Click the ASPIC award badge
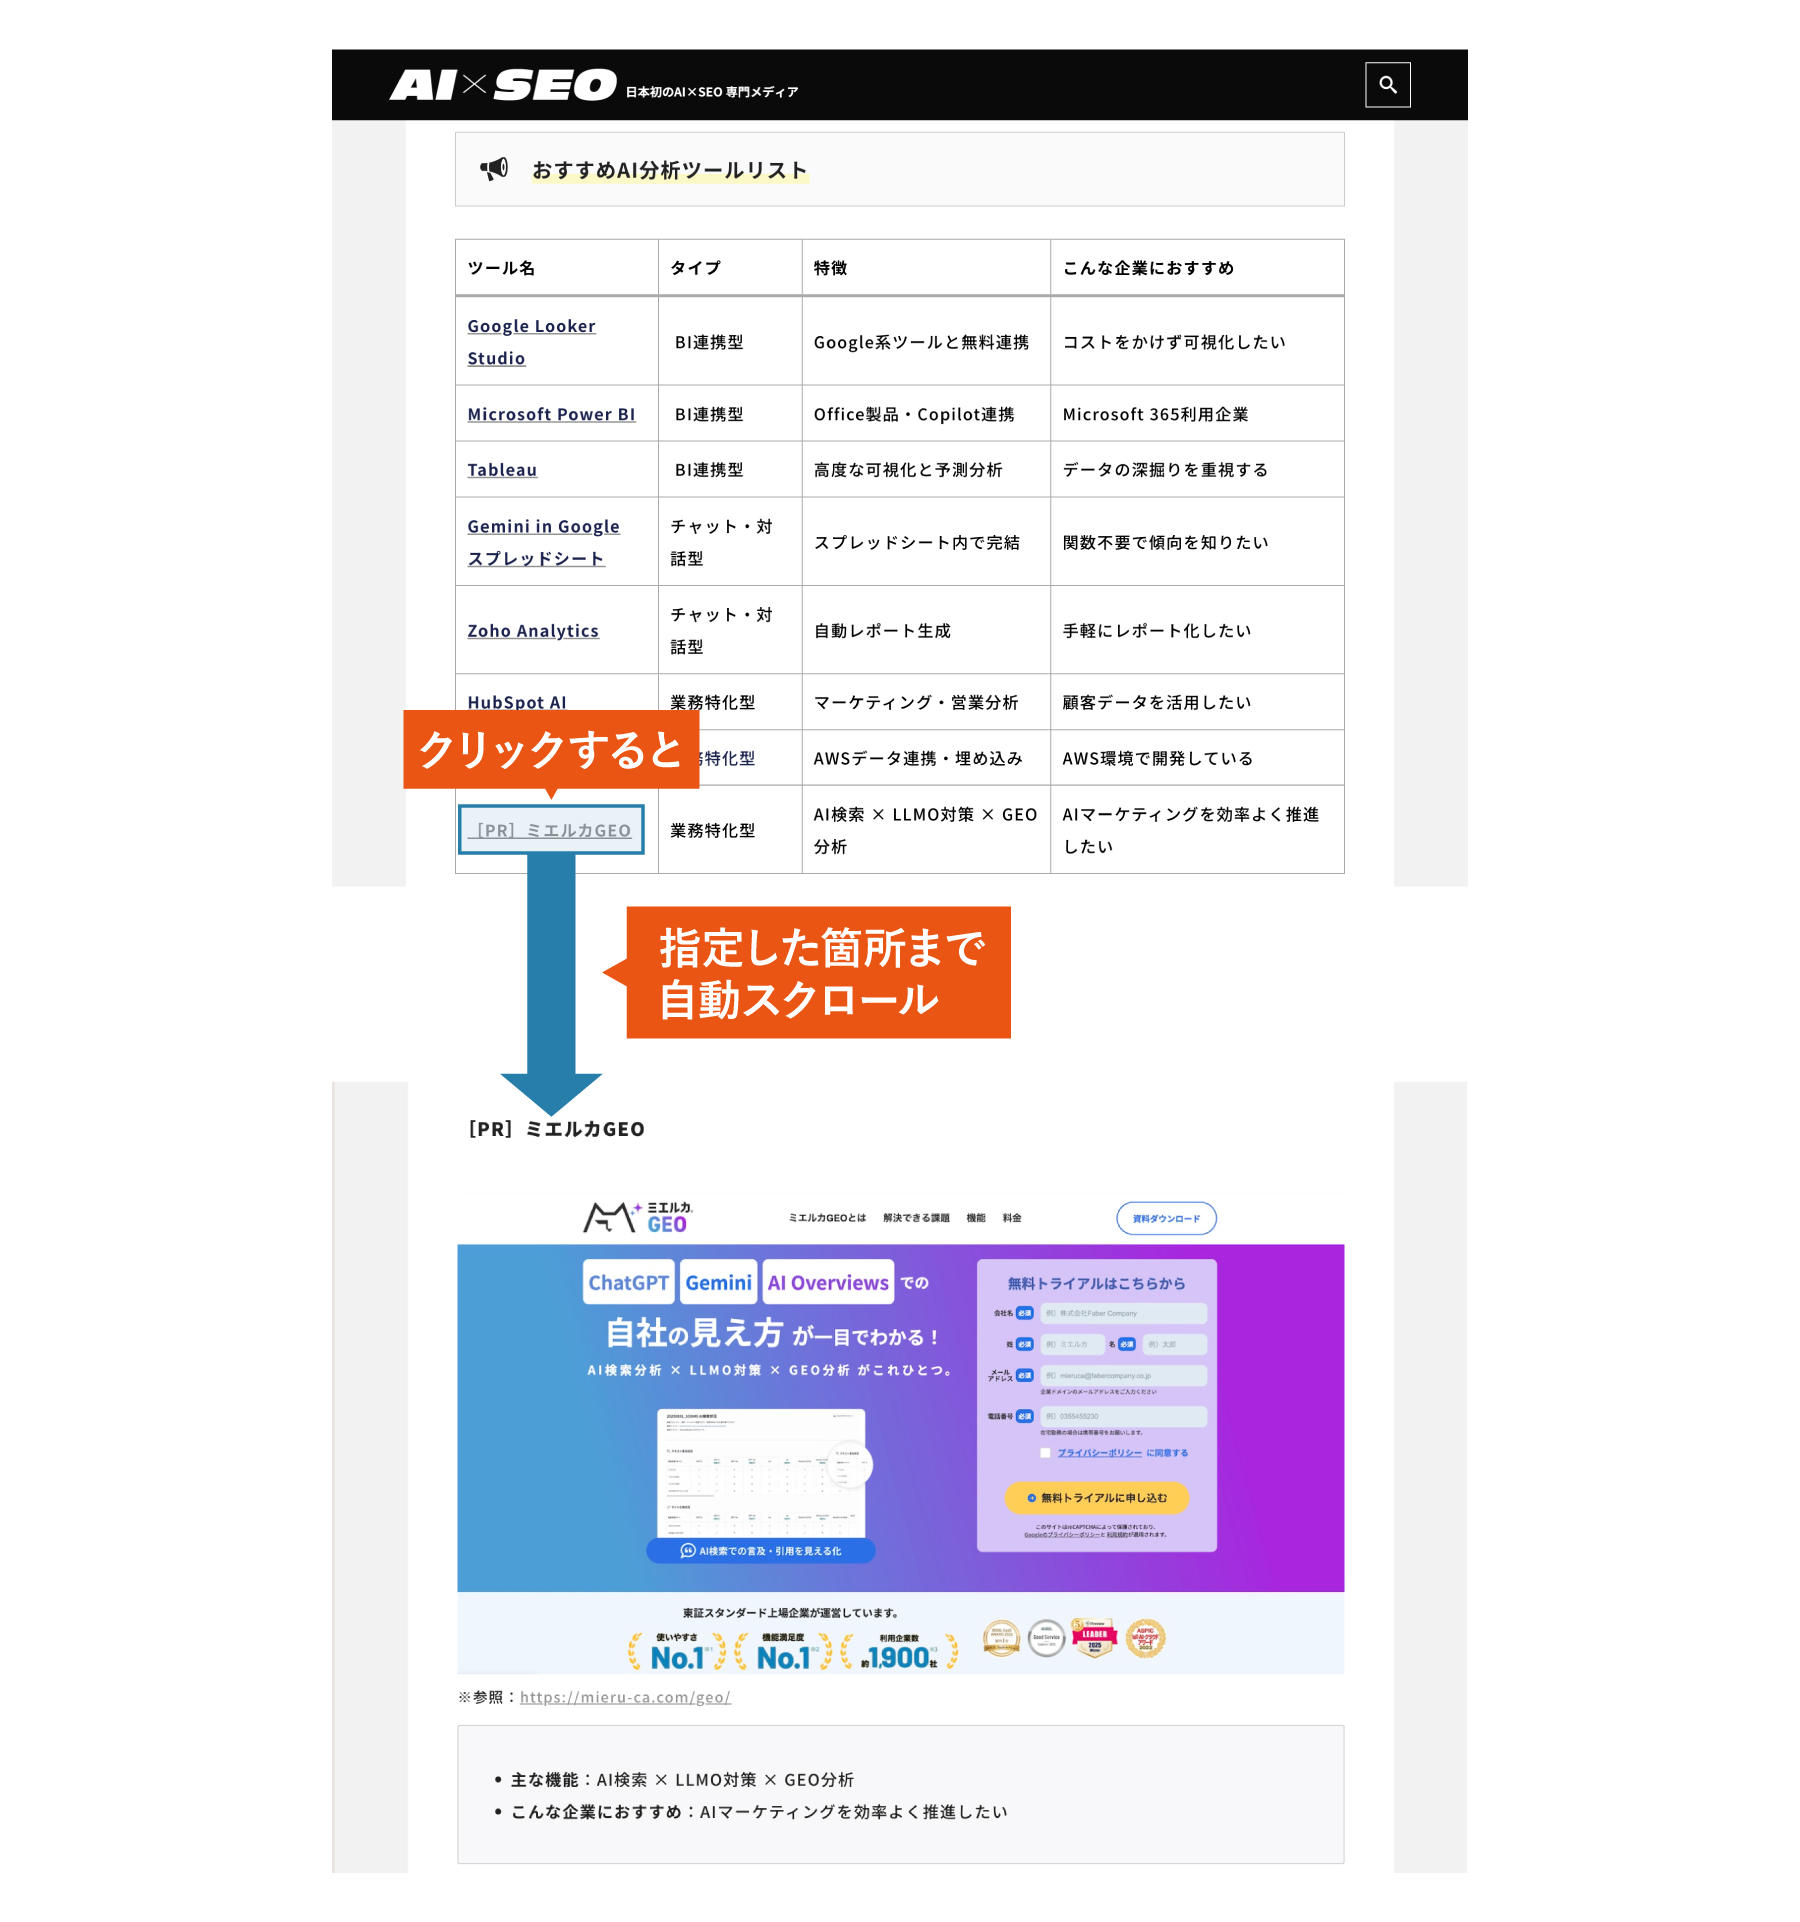 coord(1145,1638)
